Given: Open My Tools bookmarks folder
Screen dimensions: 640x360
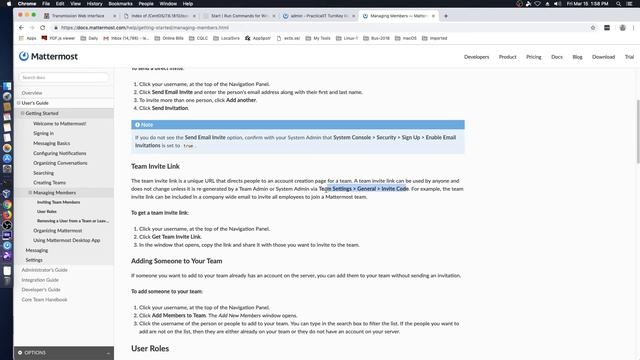Looking at the screenshot, I should tap(318, 38).
